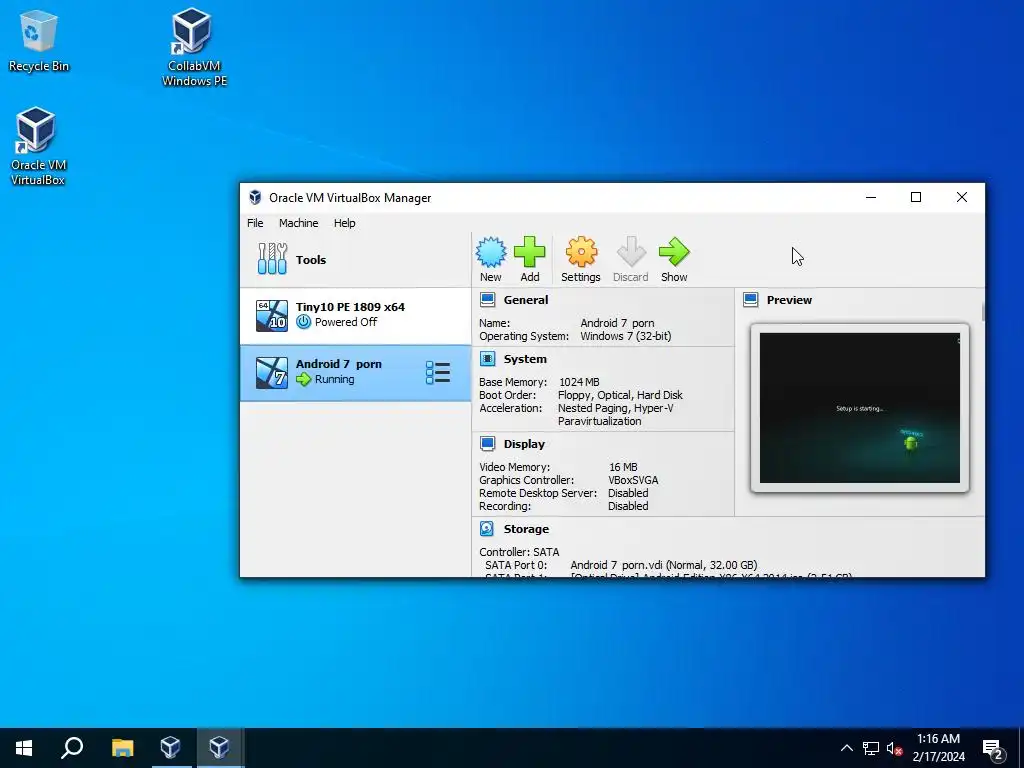This screenshot has height=768, width=1024.
Task: Open the notification center icon
Action: point(993,749)
